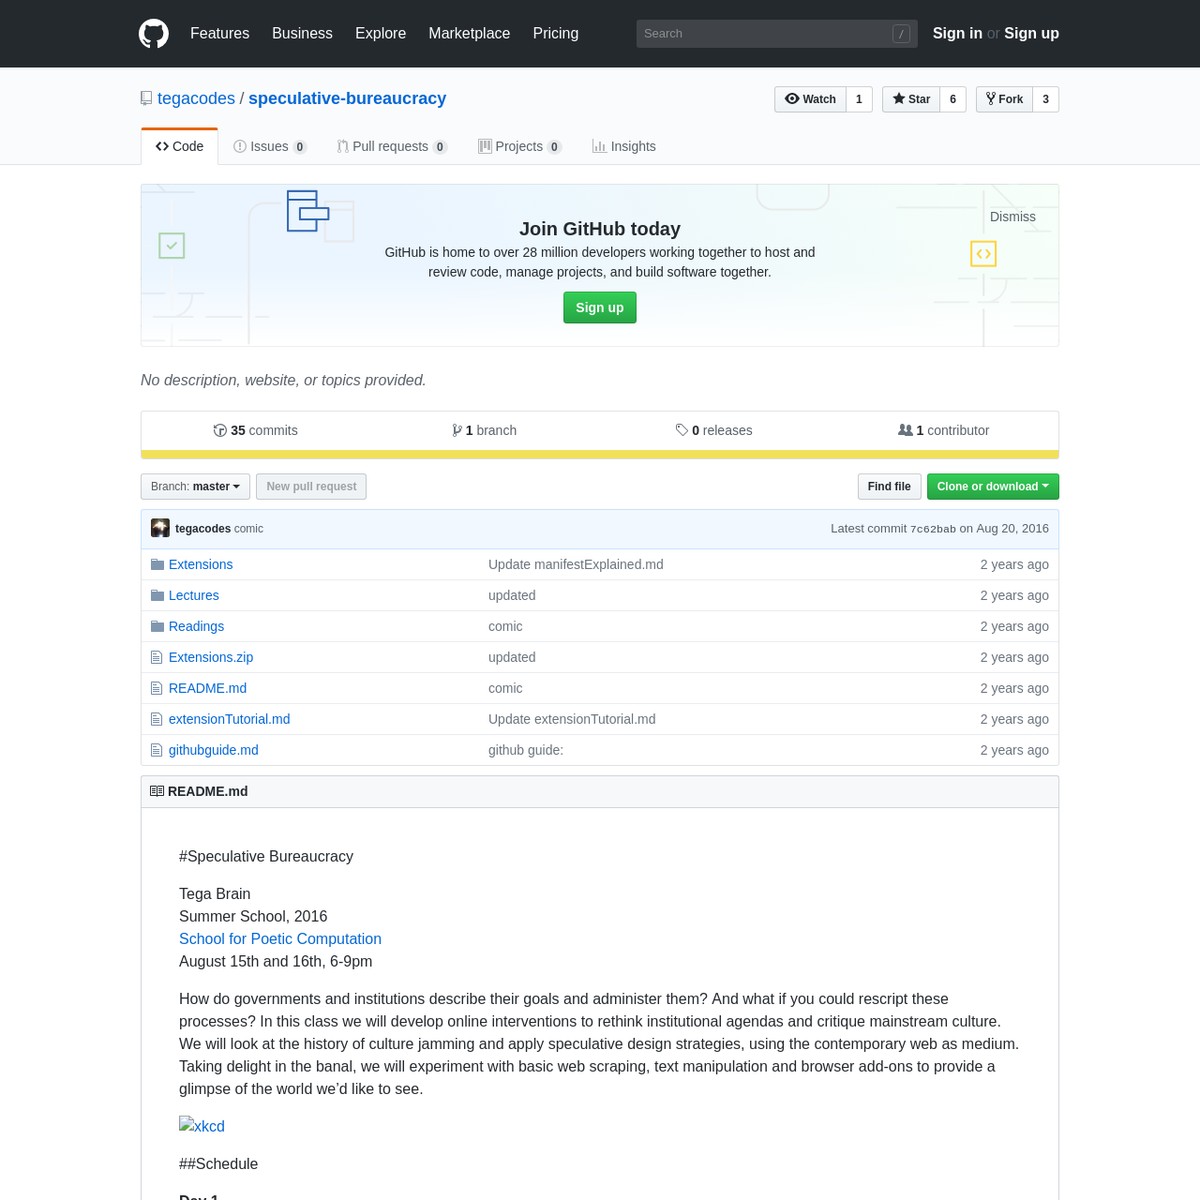Viewport: 1200px width, 1200px height.
Task: Dismiss the Join GitHub banner
Action: [1013, 216]
